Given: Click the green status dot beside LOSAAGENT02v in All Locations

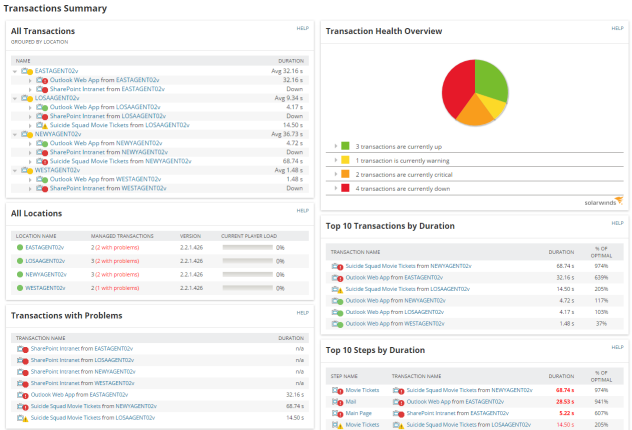Looking at the screenshot, I should click(19, 260).
